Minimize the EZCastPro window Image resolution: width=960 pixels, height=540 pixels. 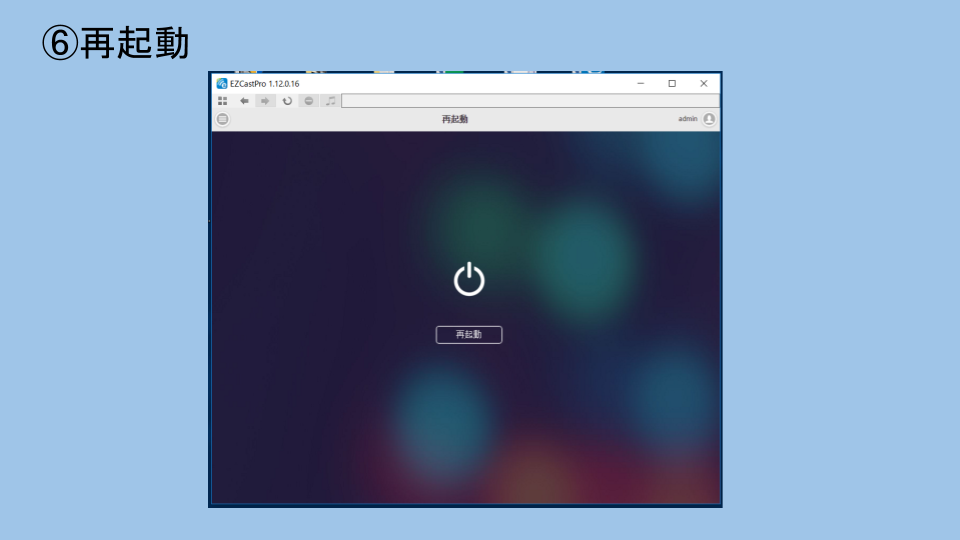[x=641, y=84]
